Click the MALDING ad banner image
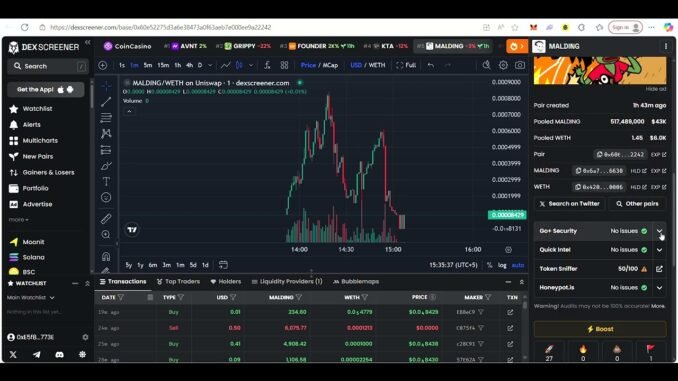The image size is (678, 381). click(x=600, y=70)
